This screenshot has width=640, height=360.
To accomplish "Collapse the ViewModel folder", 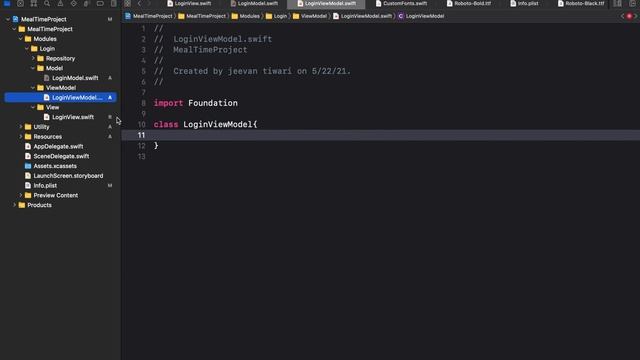I will tap(33, 88).
